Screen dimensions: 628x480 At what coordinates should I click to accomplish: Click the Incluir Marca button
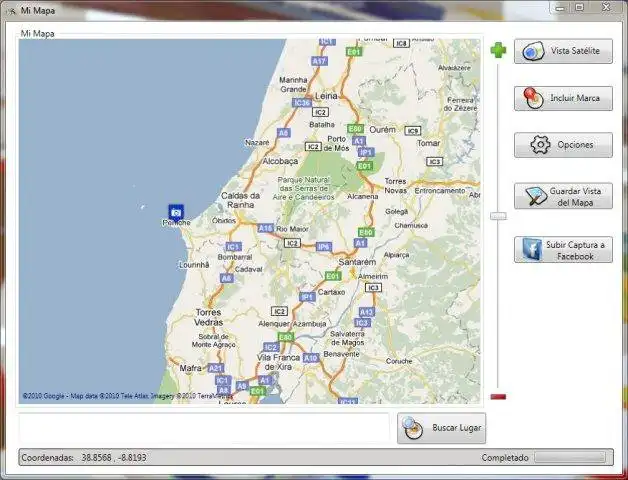[563, 98]
